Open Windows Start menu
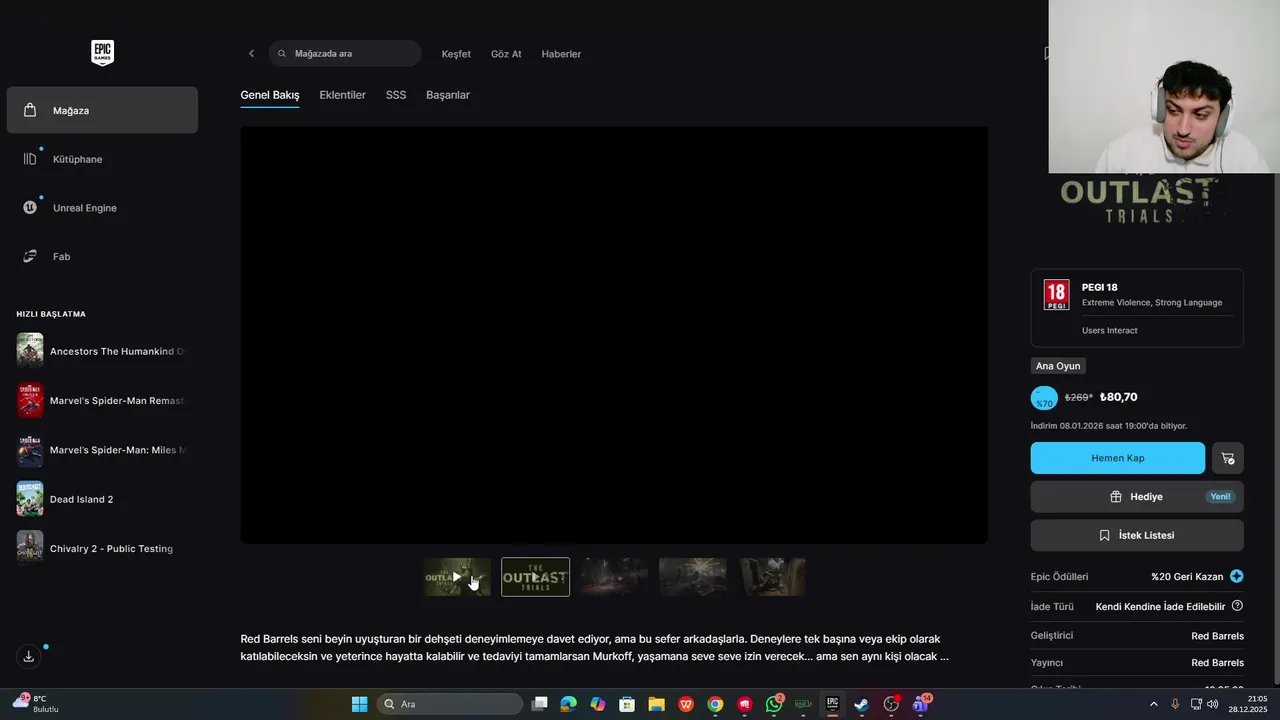The width and height of the screenshot is (1280, 720). click(359, 704)
